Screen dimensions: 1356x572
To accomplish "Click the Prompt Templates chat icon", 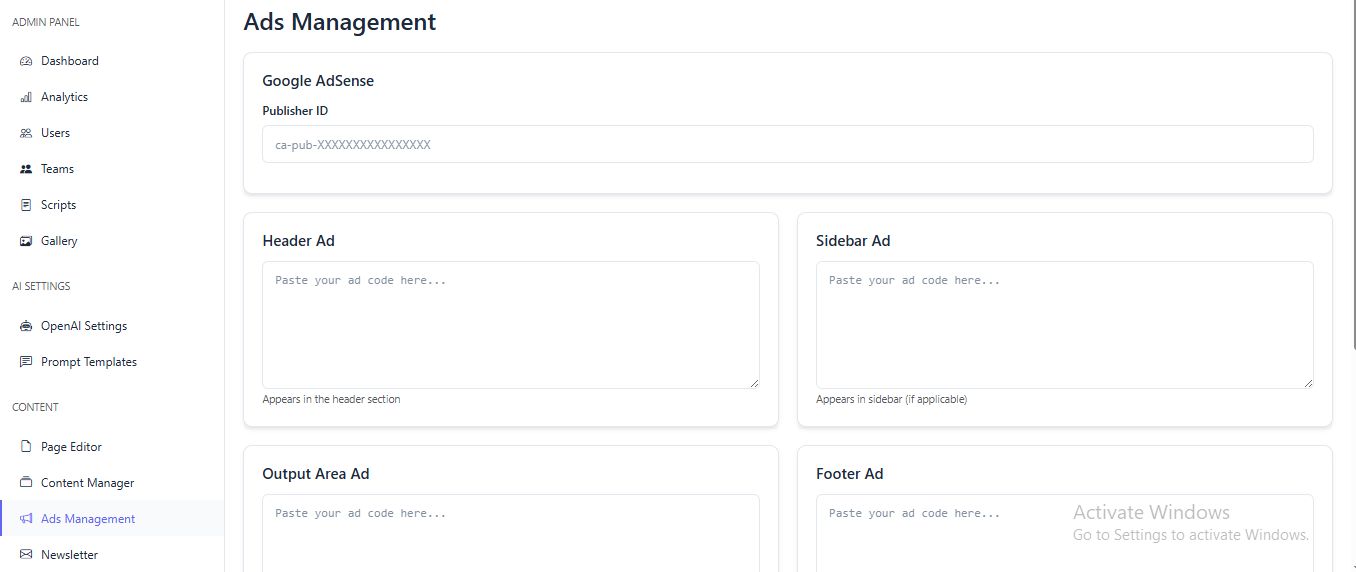I will click(x=26, y=362).
